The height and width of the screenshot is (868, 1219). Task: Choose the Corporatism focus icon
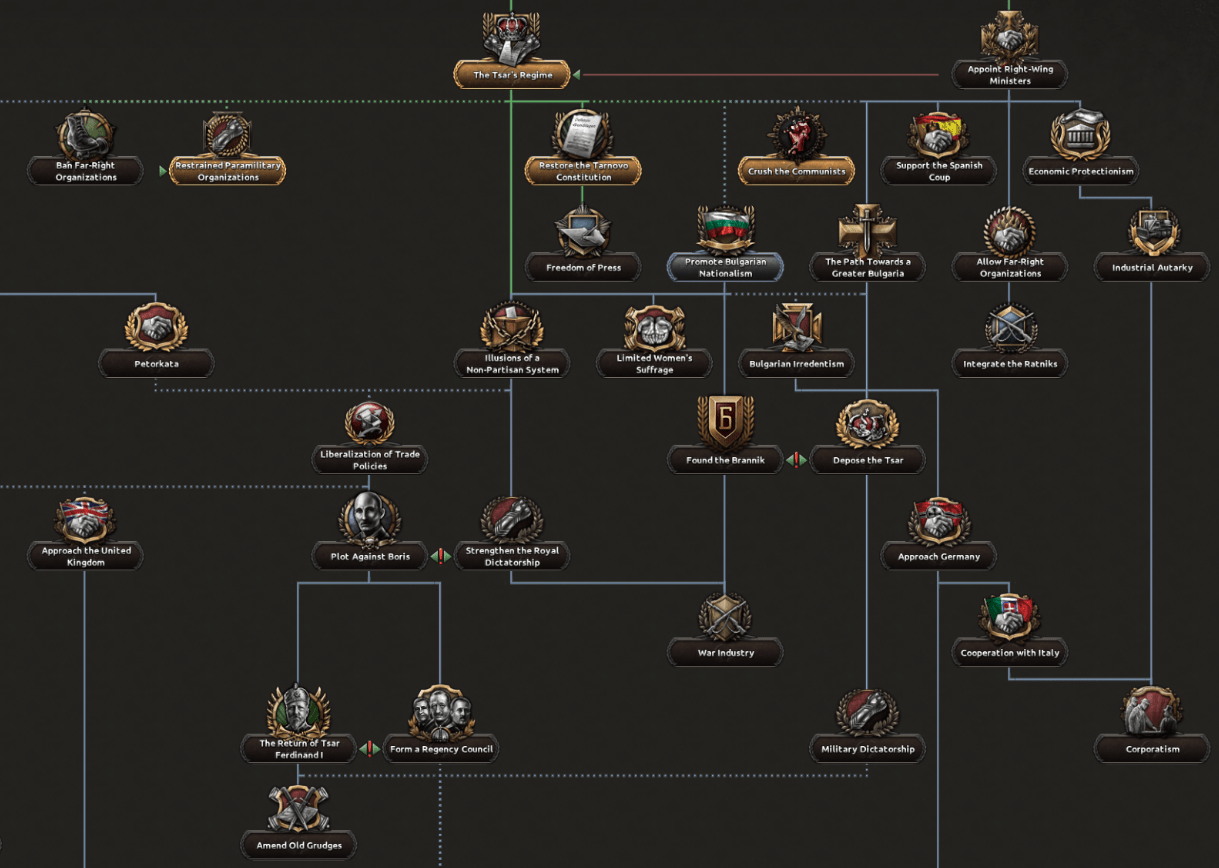click(x=1152, y=713)
